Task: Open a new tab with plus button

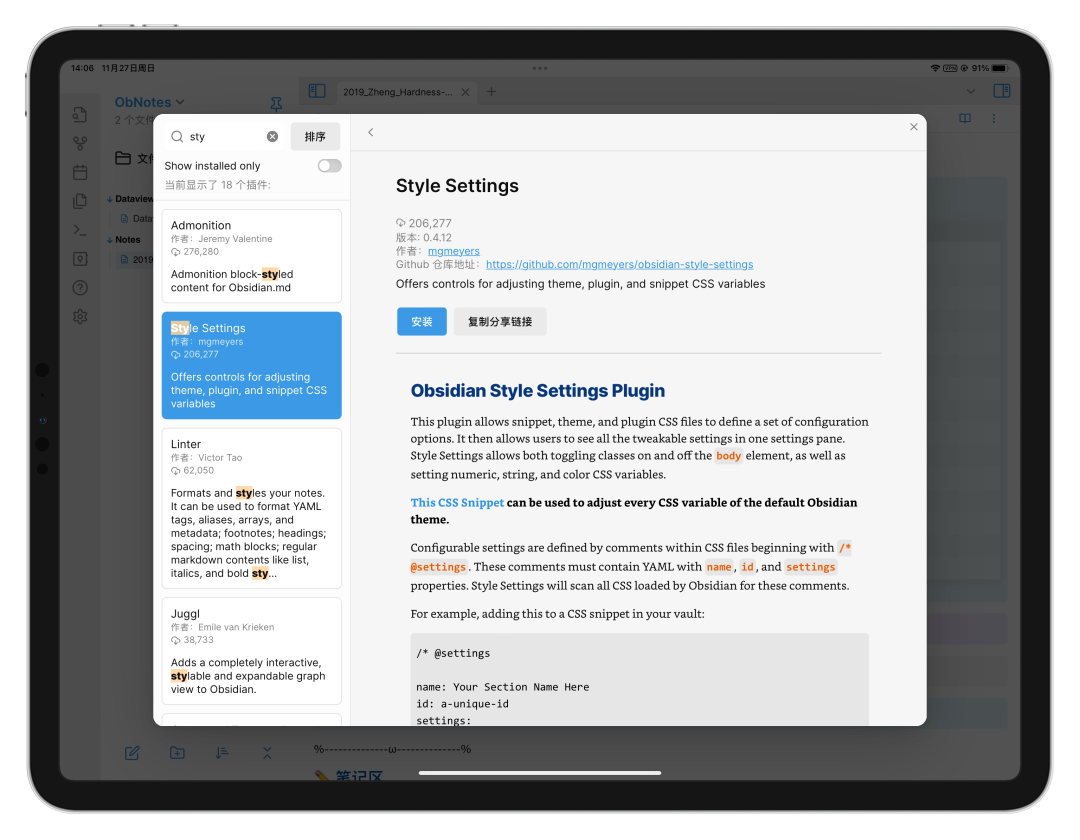Action: coord(491,92)
